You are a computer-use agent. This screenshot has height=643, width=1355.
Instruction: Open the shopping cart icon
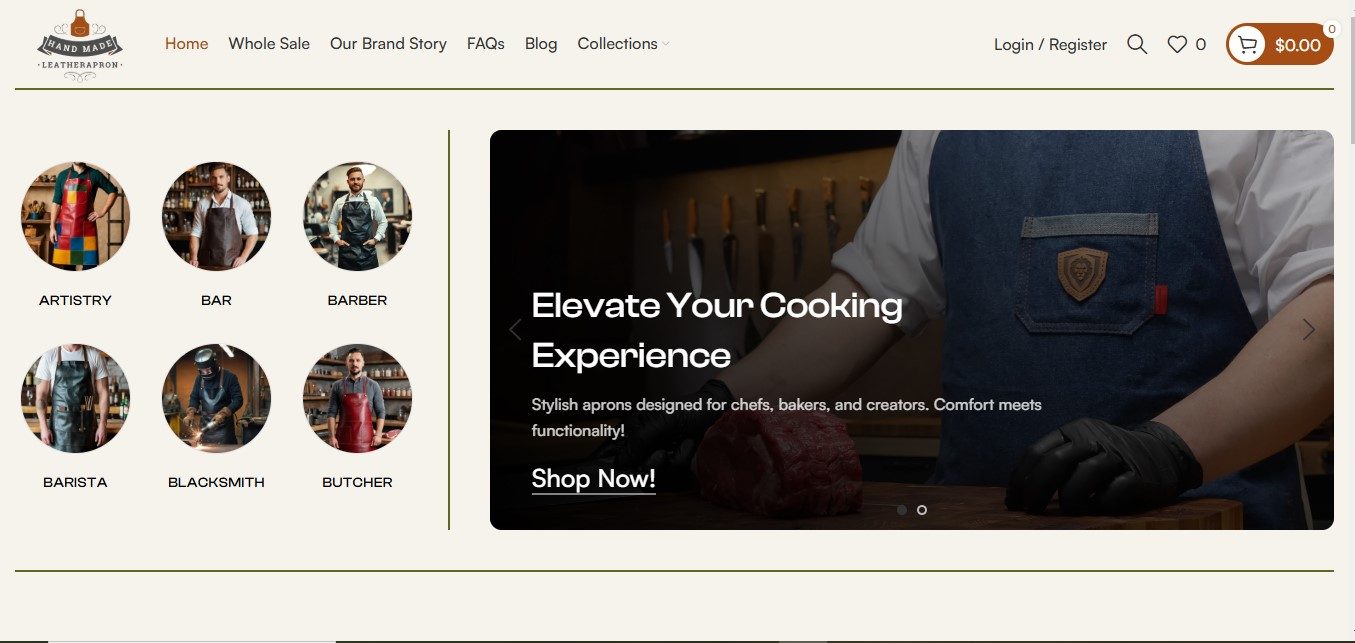point(1247,44)
